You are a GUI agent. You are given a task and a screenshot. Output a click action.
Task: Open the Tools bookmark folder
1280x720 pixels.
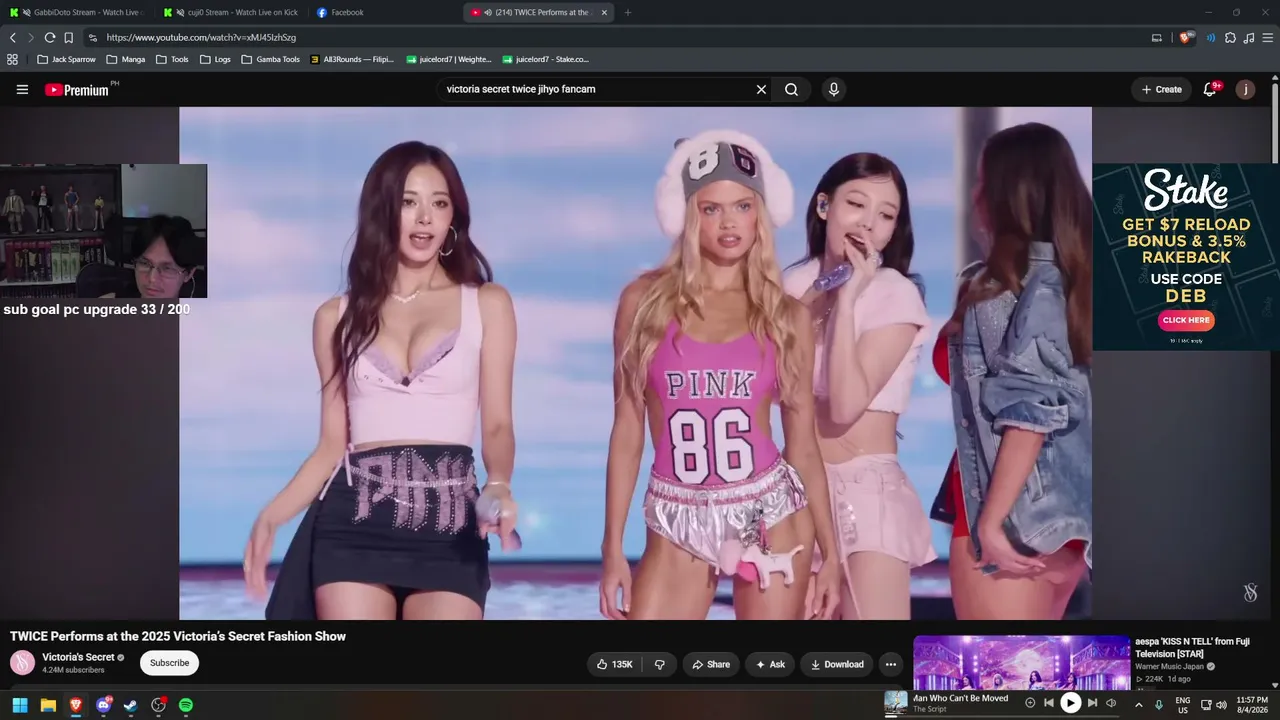pyautogui.click(x=172, y=59)
